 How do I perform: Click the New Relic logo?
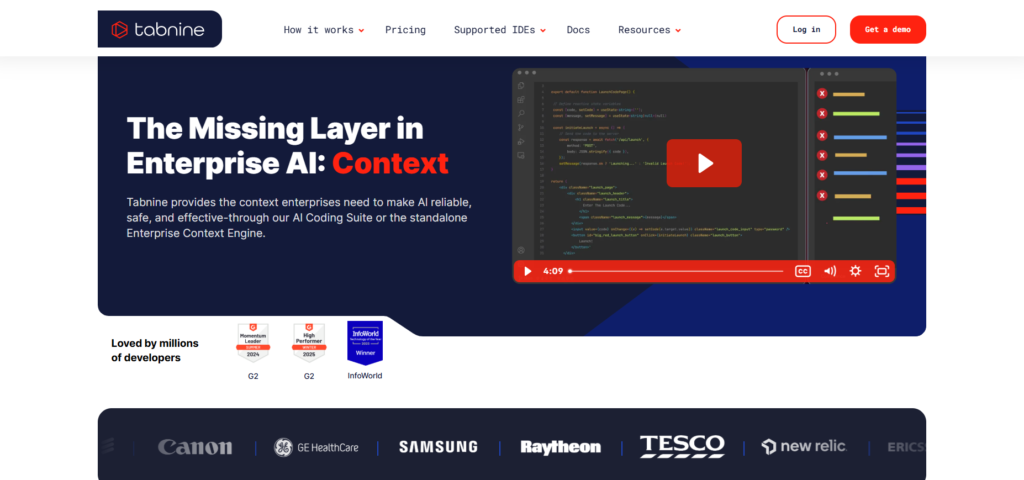point(804,447)
